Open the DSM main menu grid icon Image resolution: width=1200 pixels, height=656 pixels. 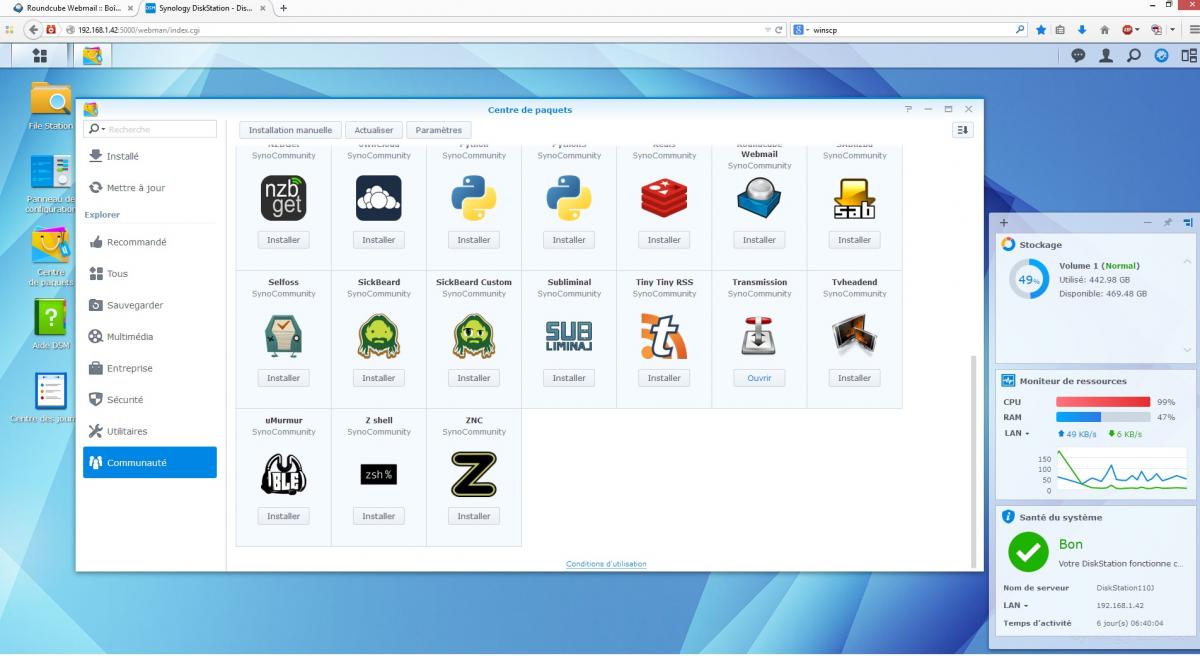[40, 56]
